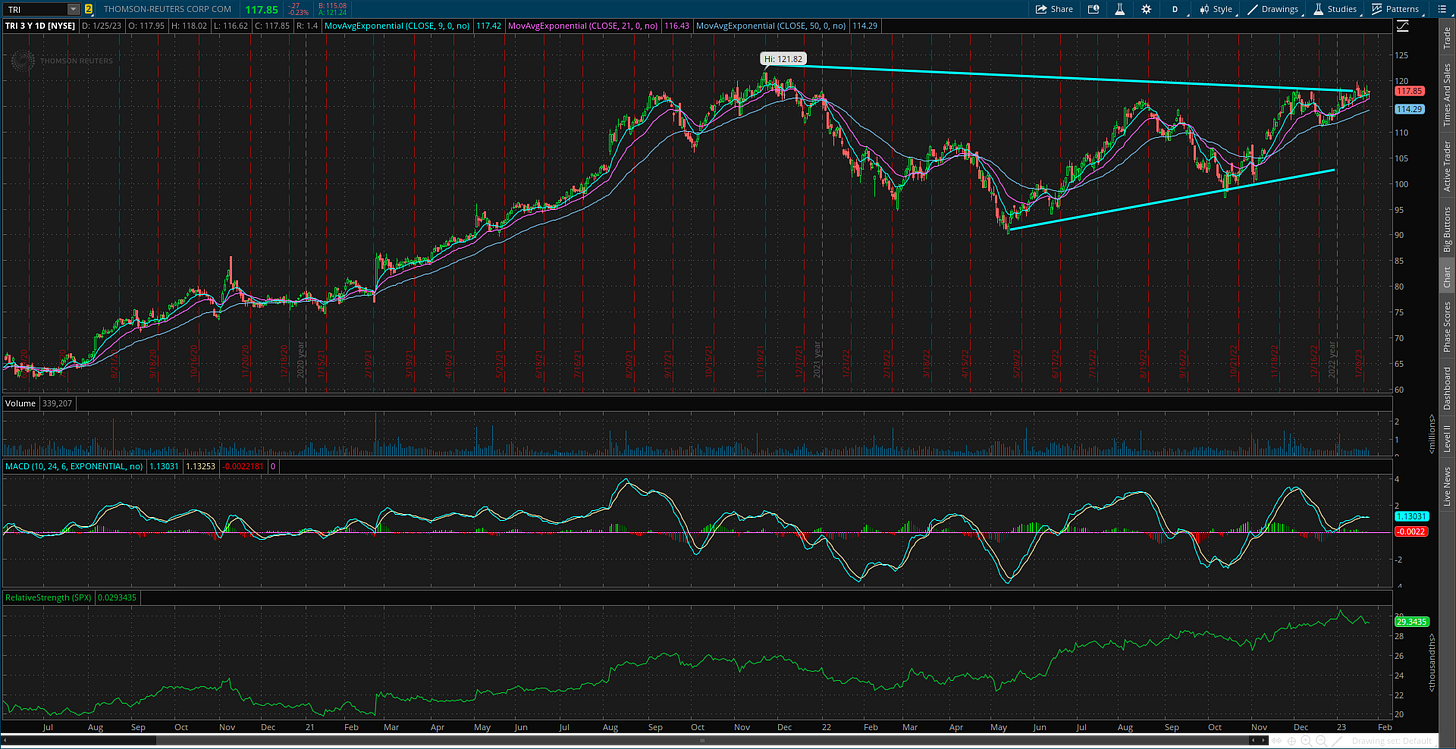The image size is (1456, 749).
Task: Click the Share icon button
Action: (1054, 9)
